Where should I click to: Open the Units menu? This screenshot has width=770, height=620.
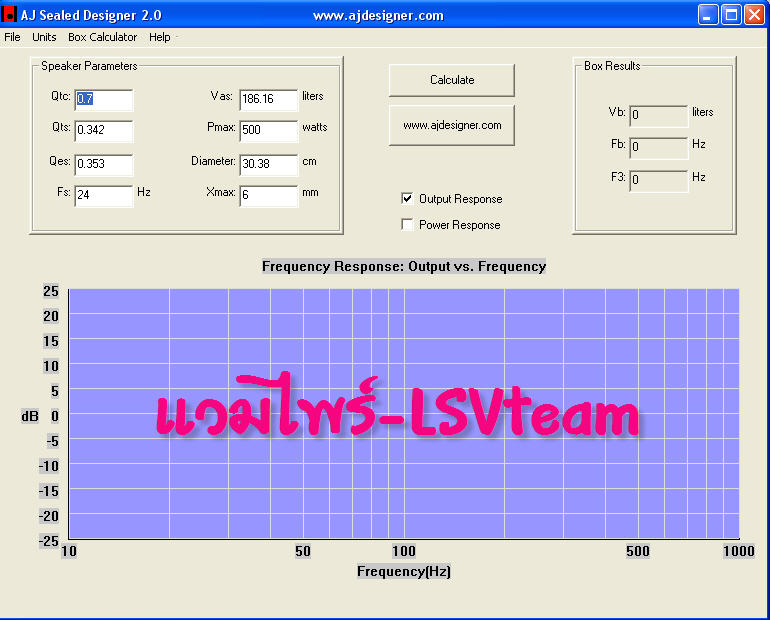[44, 37]
